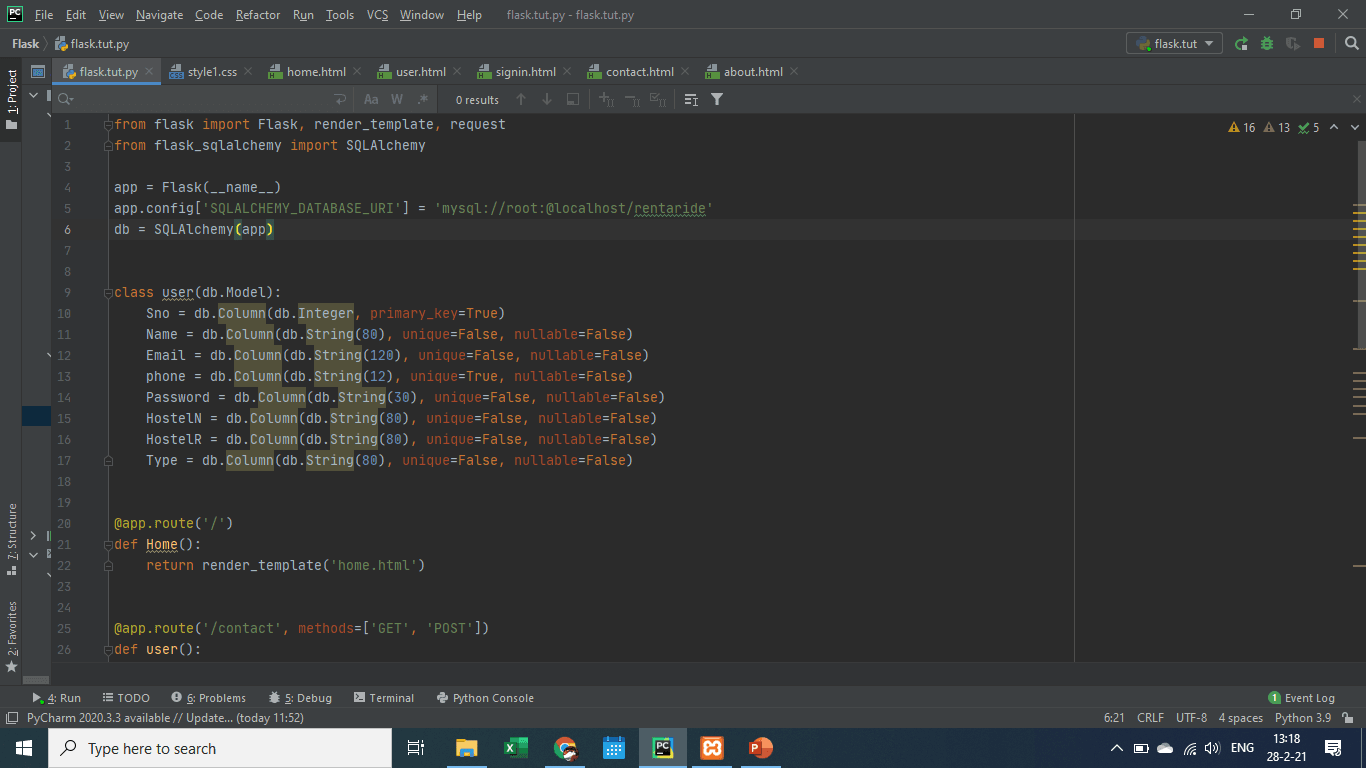Click in the find text input field

coord(203,99)
